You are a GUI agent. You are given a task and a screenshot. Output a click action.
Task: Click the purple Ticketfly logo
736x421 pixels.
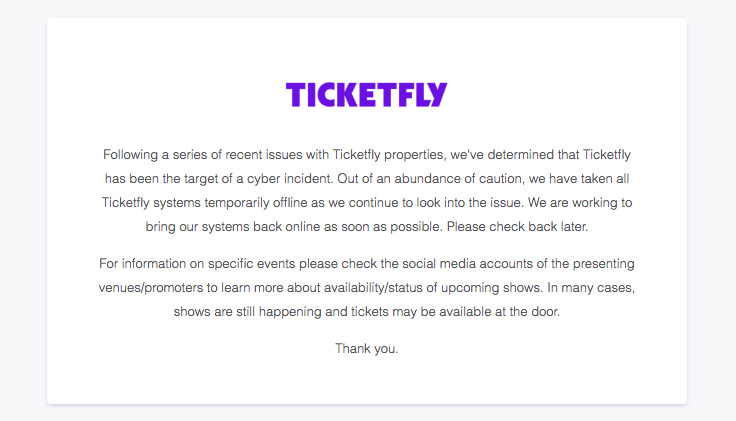pos(367,95)
